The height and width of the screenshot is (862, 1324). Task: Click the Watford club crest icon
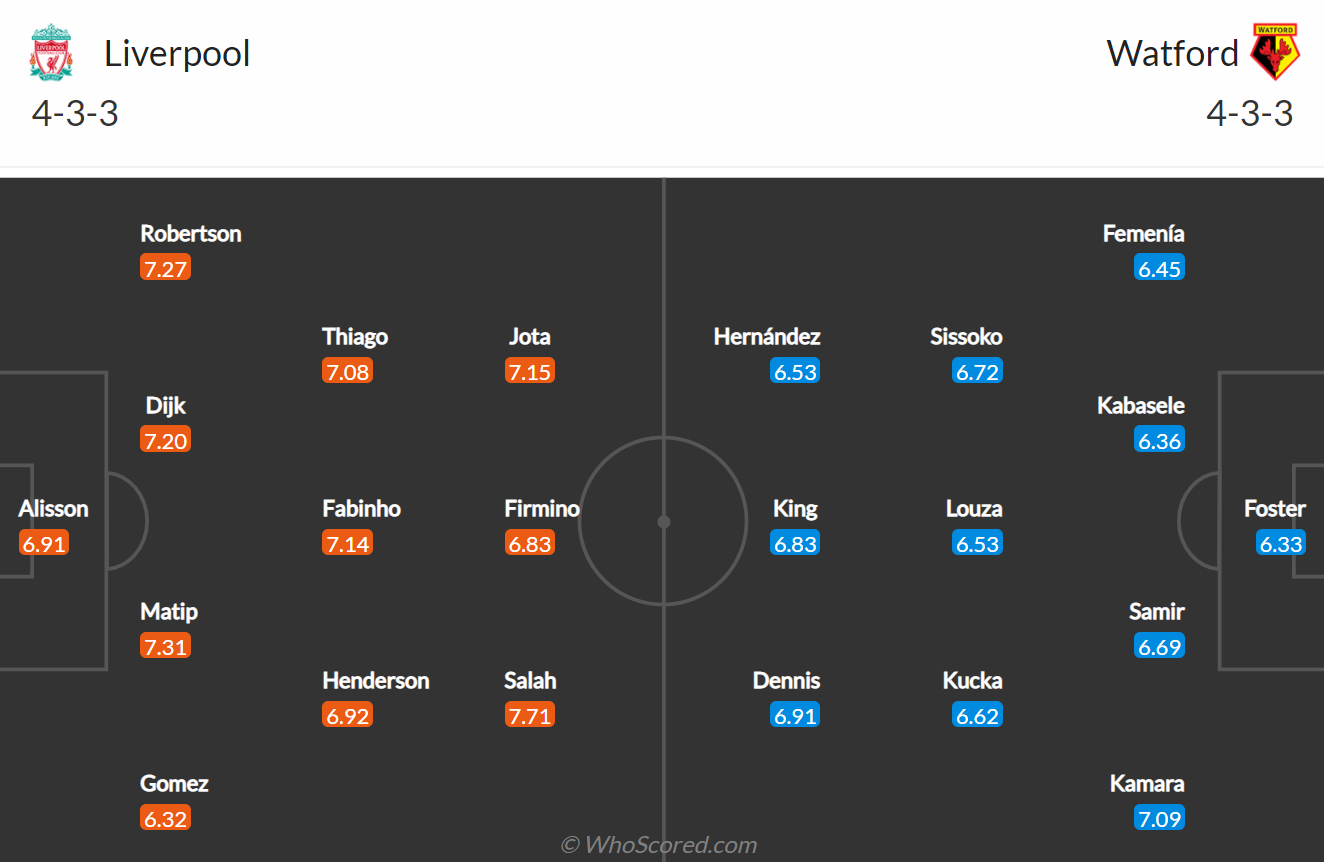click(x=1275, y=53)
